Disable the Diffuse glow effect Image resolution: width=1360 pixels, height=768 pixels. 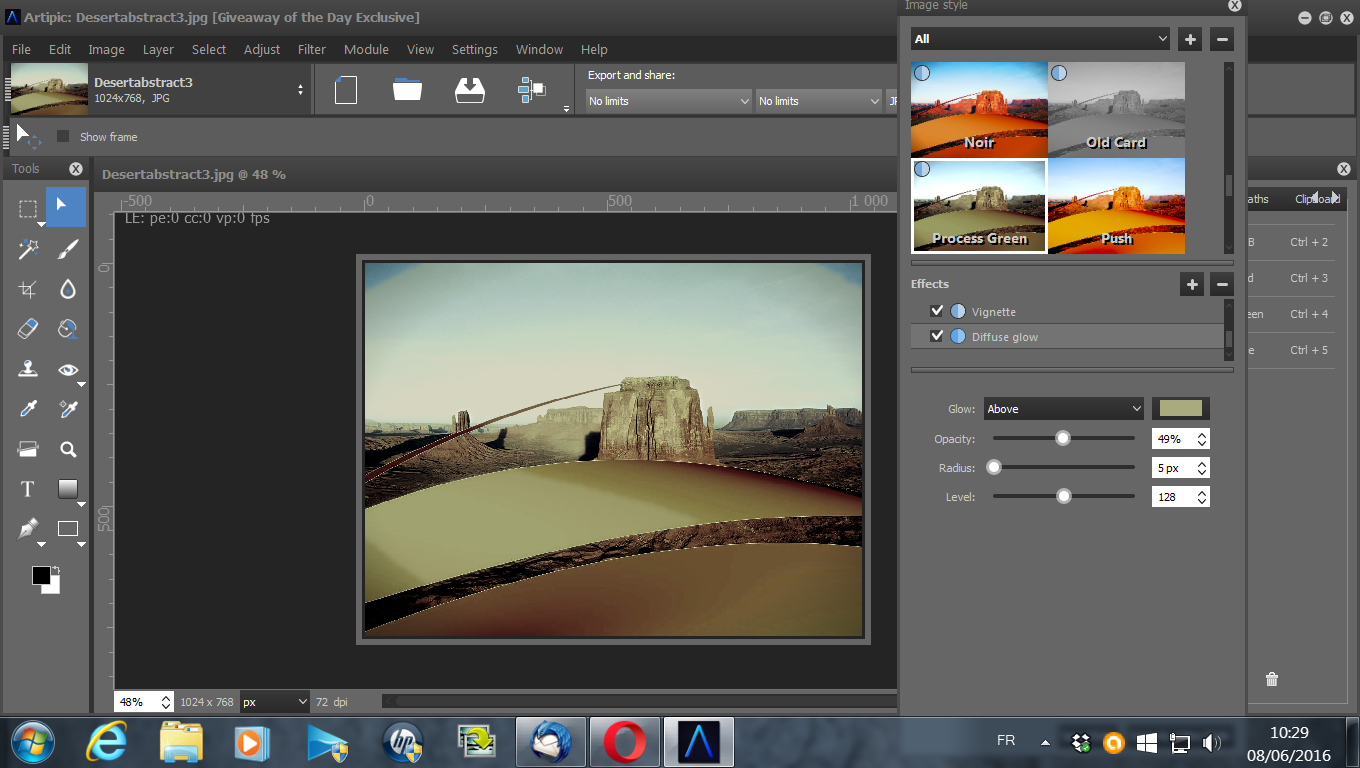pyautogui.click(x=937, y=337)
